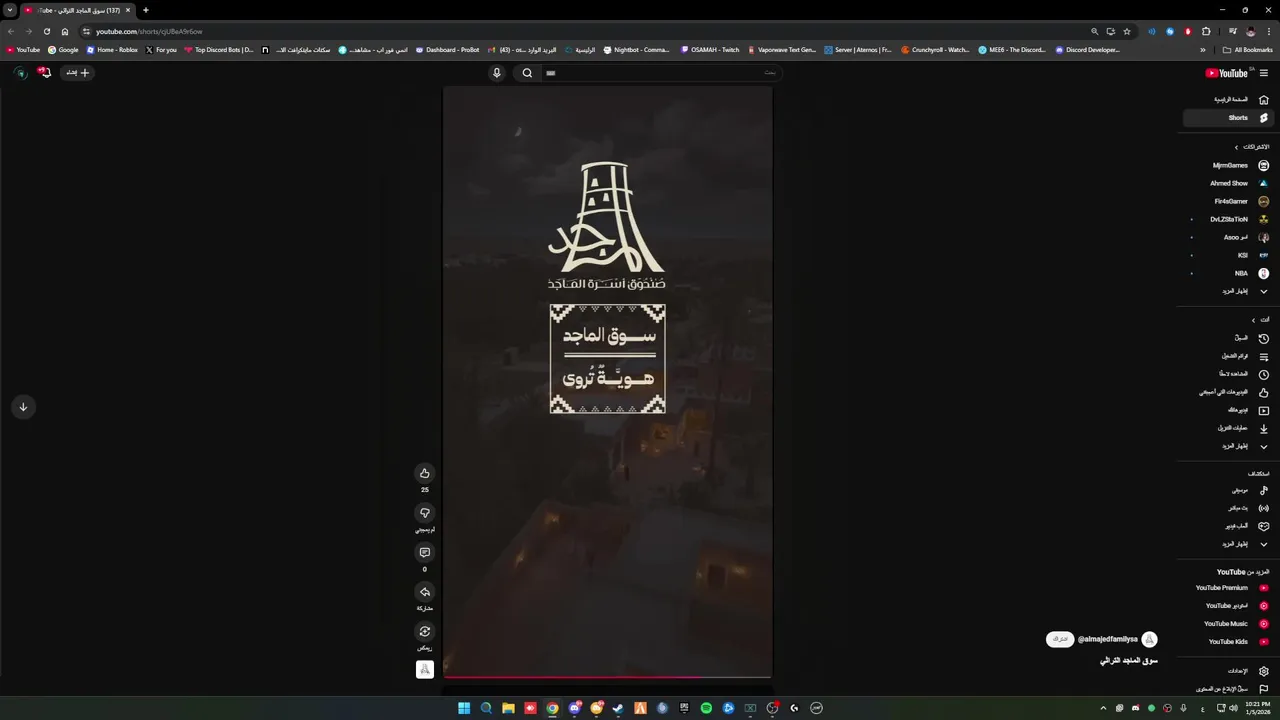Click the magnifier search button
This screenshot has height=720, width=1280.
(x=527, y=73)
